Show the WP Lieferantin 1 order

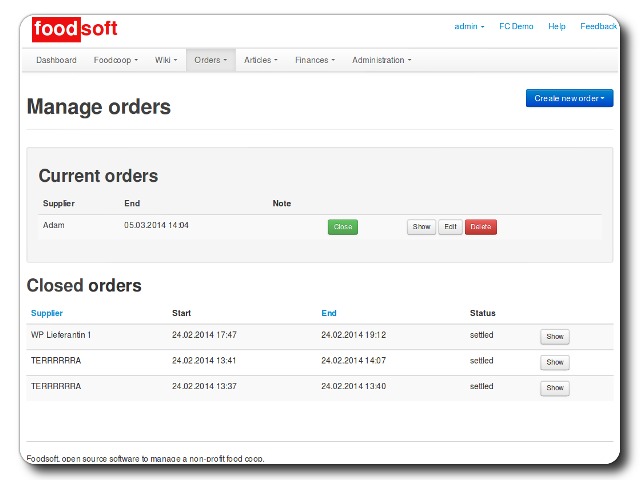(555, 337)
